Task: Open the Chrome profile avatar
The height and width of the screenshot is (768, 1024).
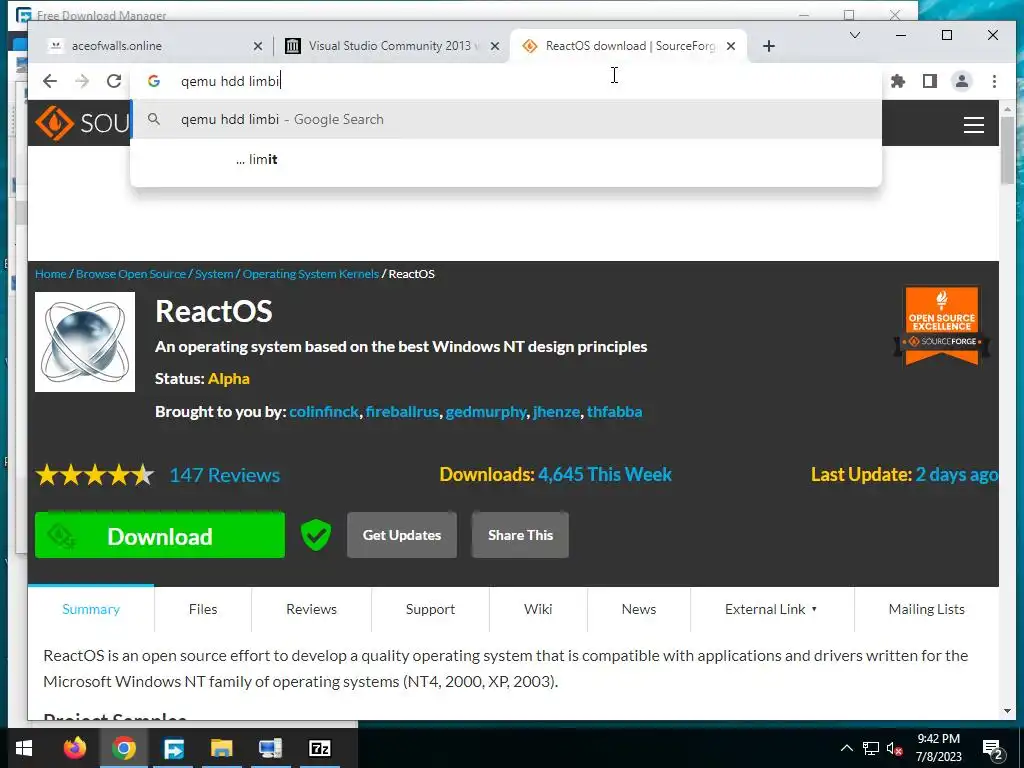Action: pyautogui.click(x=962, y=81)
